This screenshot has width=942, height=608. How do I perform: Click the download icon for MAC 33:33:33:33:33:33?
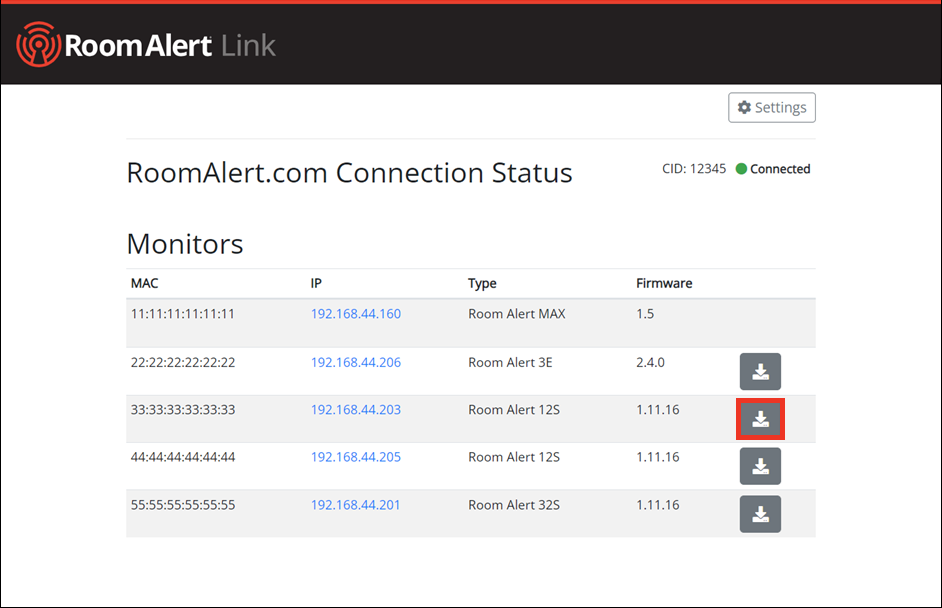(760, 419)
